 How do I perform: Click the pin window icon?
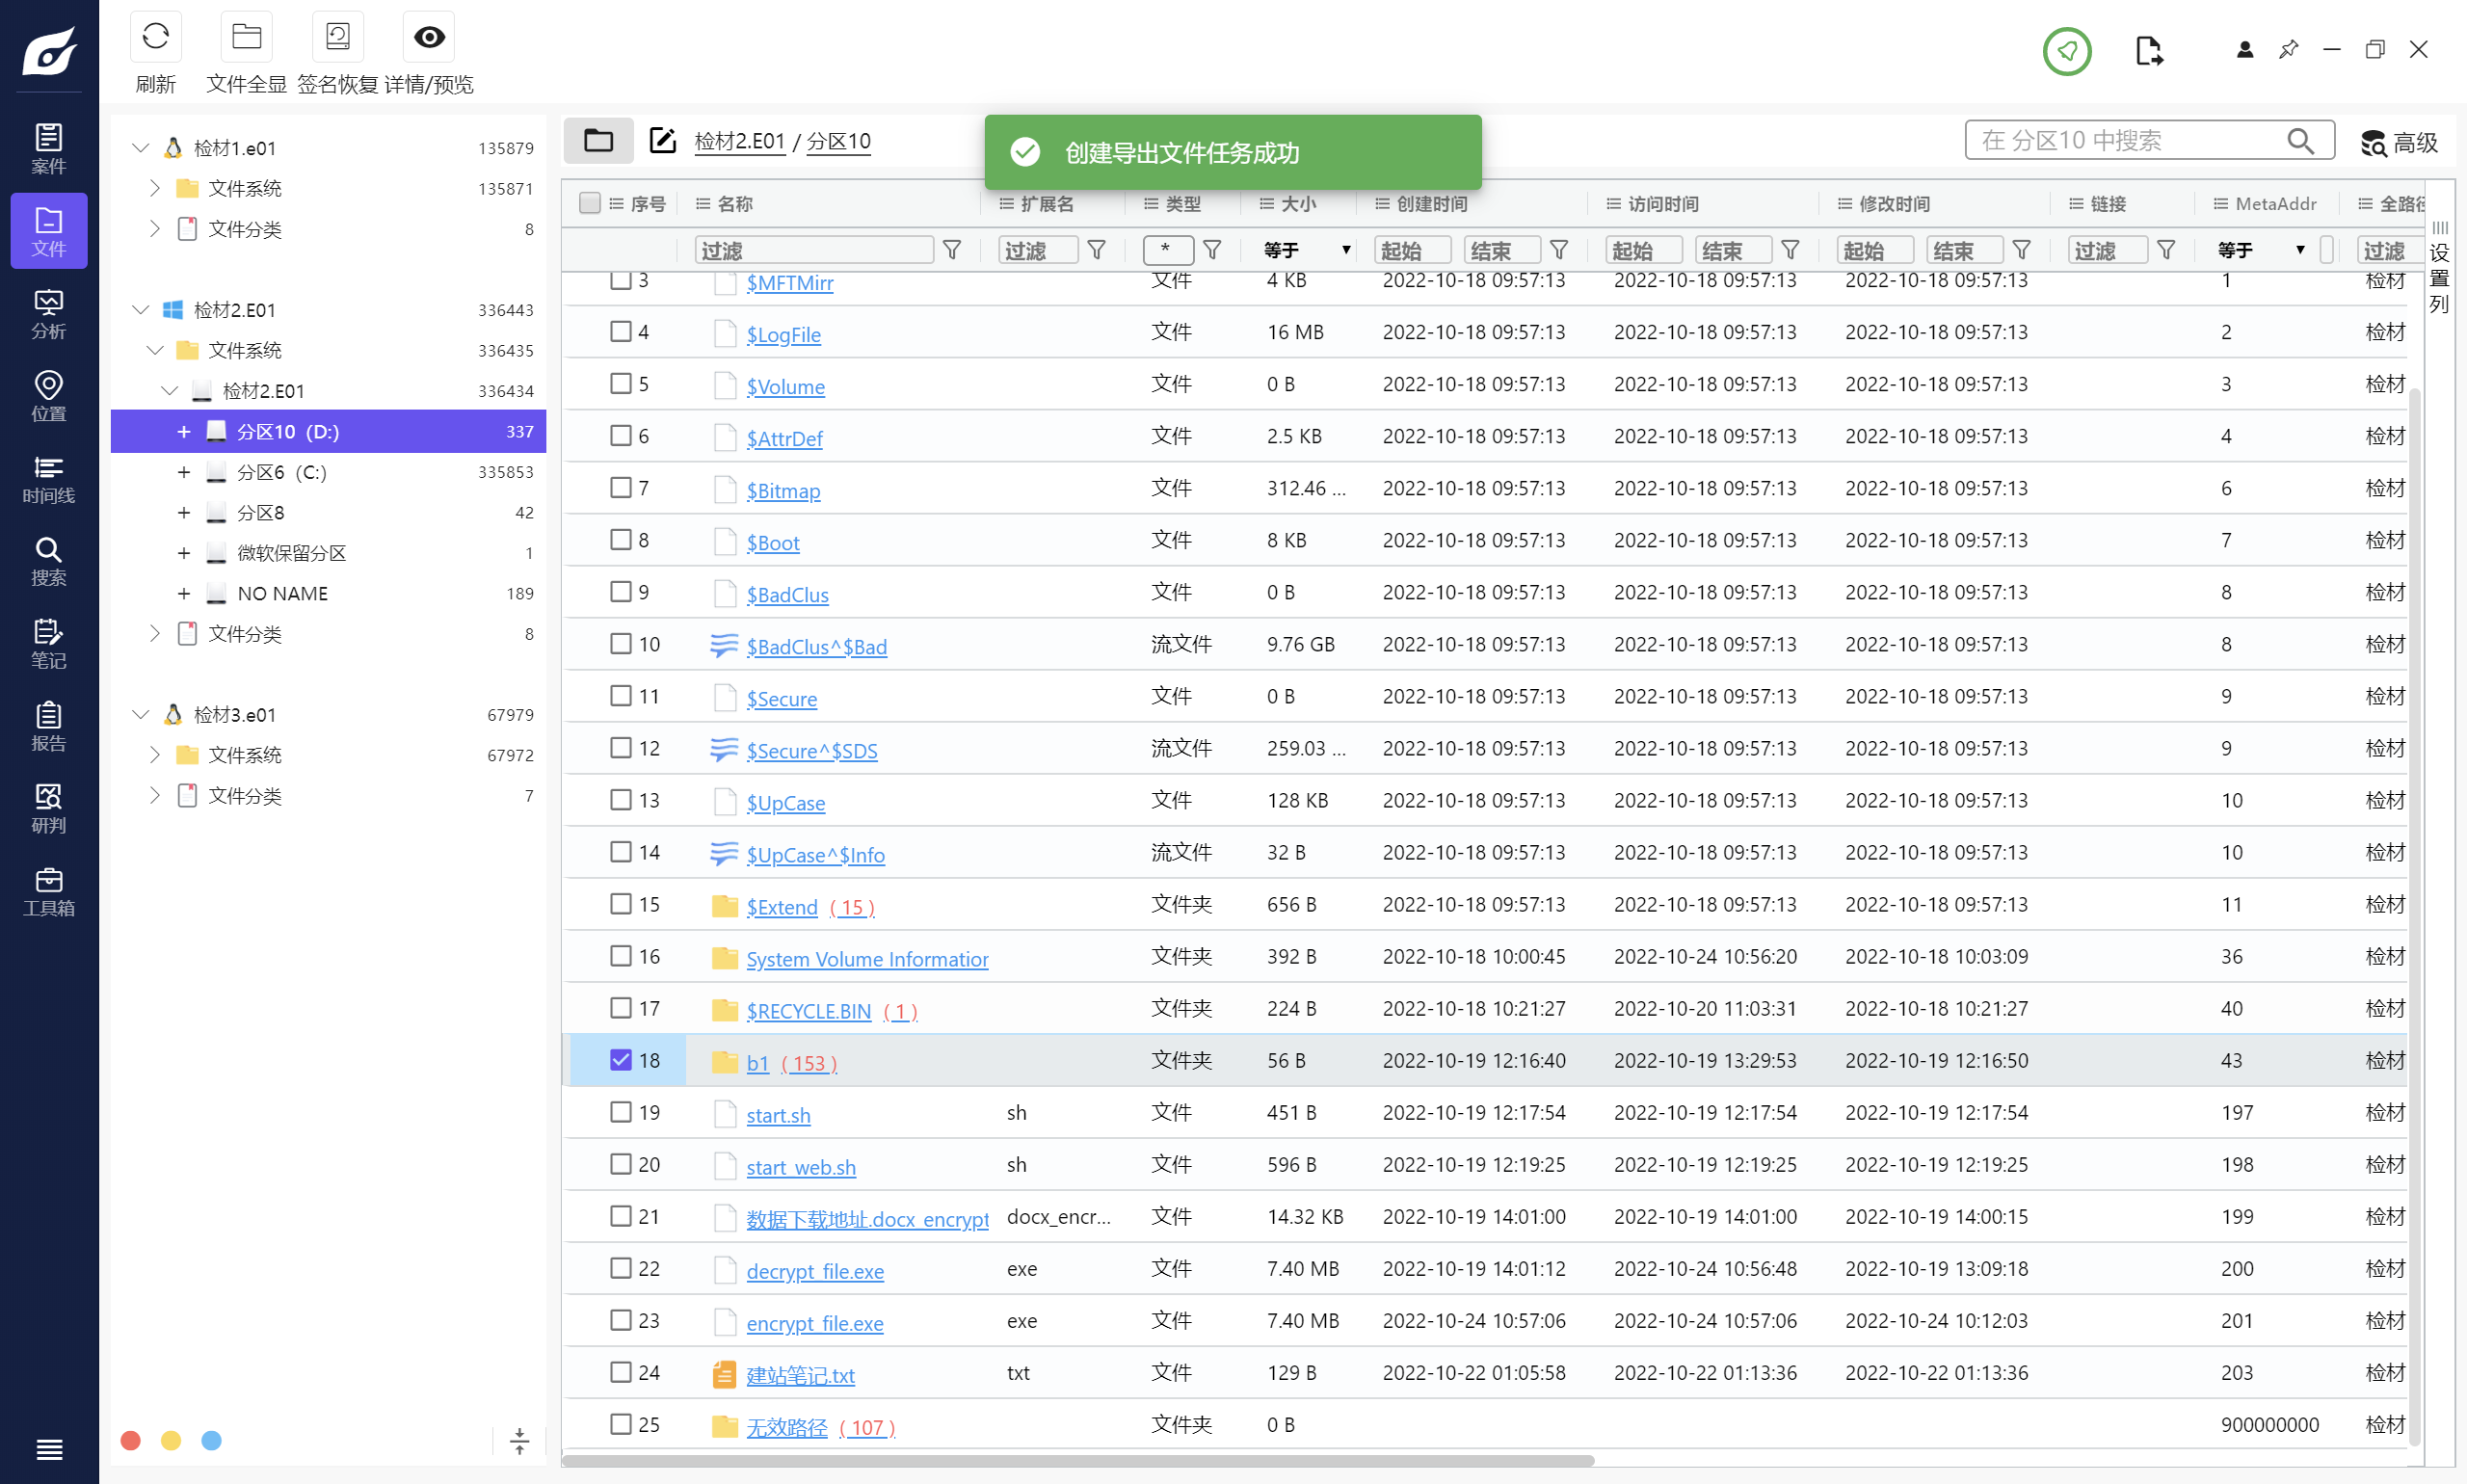point(2288,49)
